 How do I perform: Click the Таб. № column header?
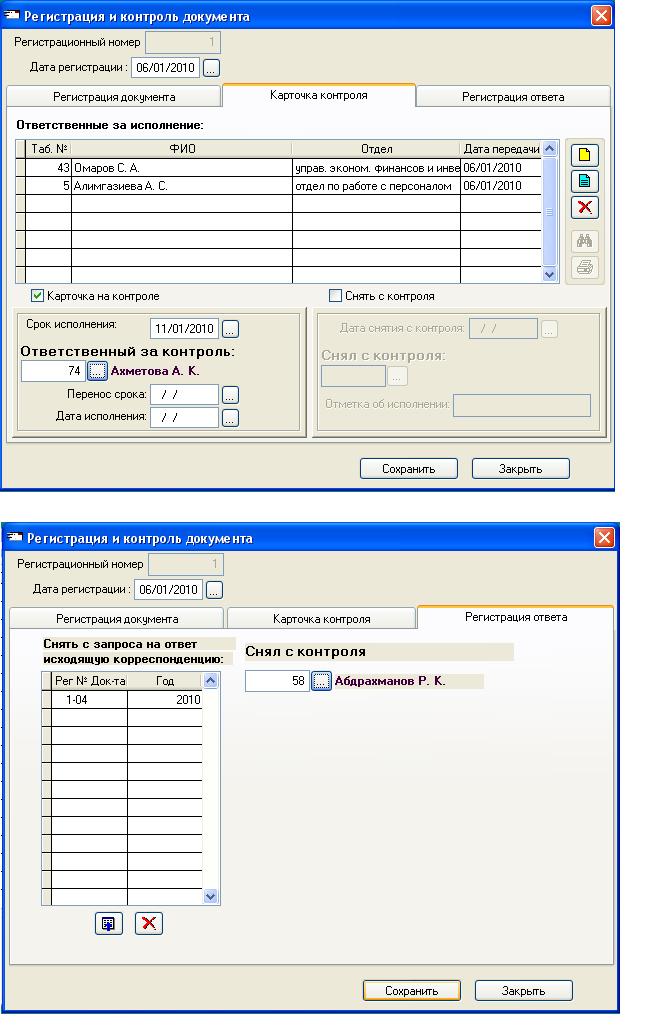49,149
